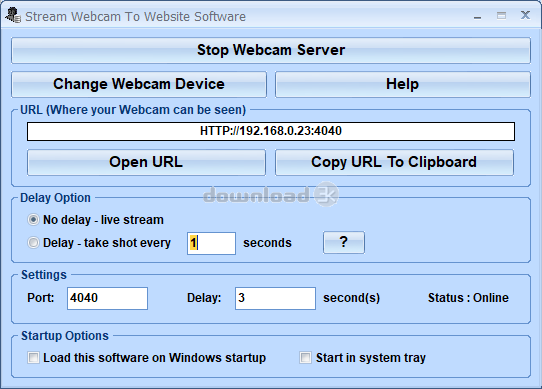The height and width of the screenshot is (389, 542).
Task: Click the Settings group title
Action: 44,275
